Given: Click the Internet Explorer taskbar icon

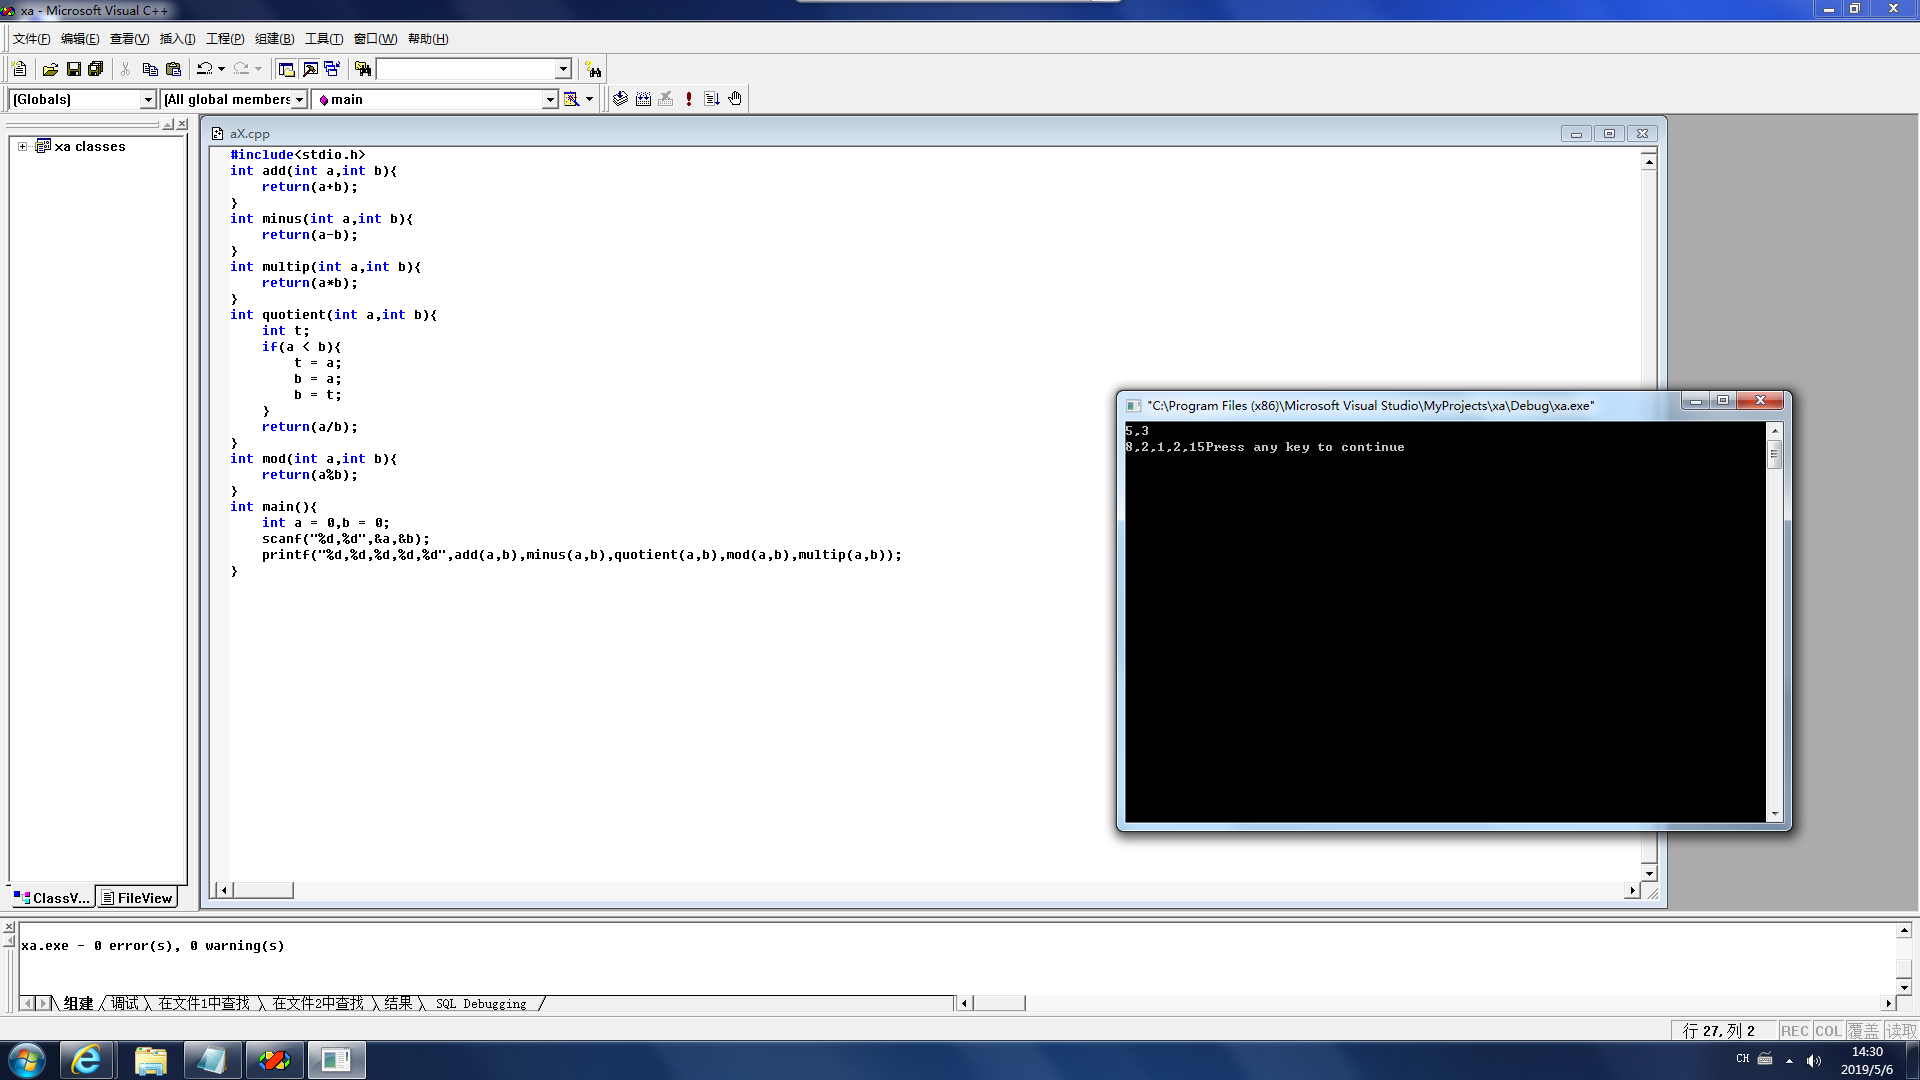Looking at the screenshot, I should tap(86, 1060).
